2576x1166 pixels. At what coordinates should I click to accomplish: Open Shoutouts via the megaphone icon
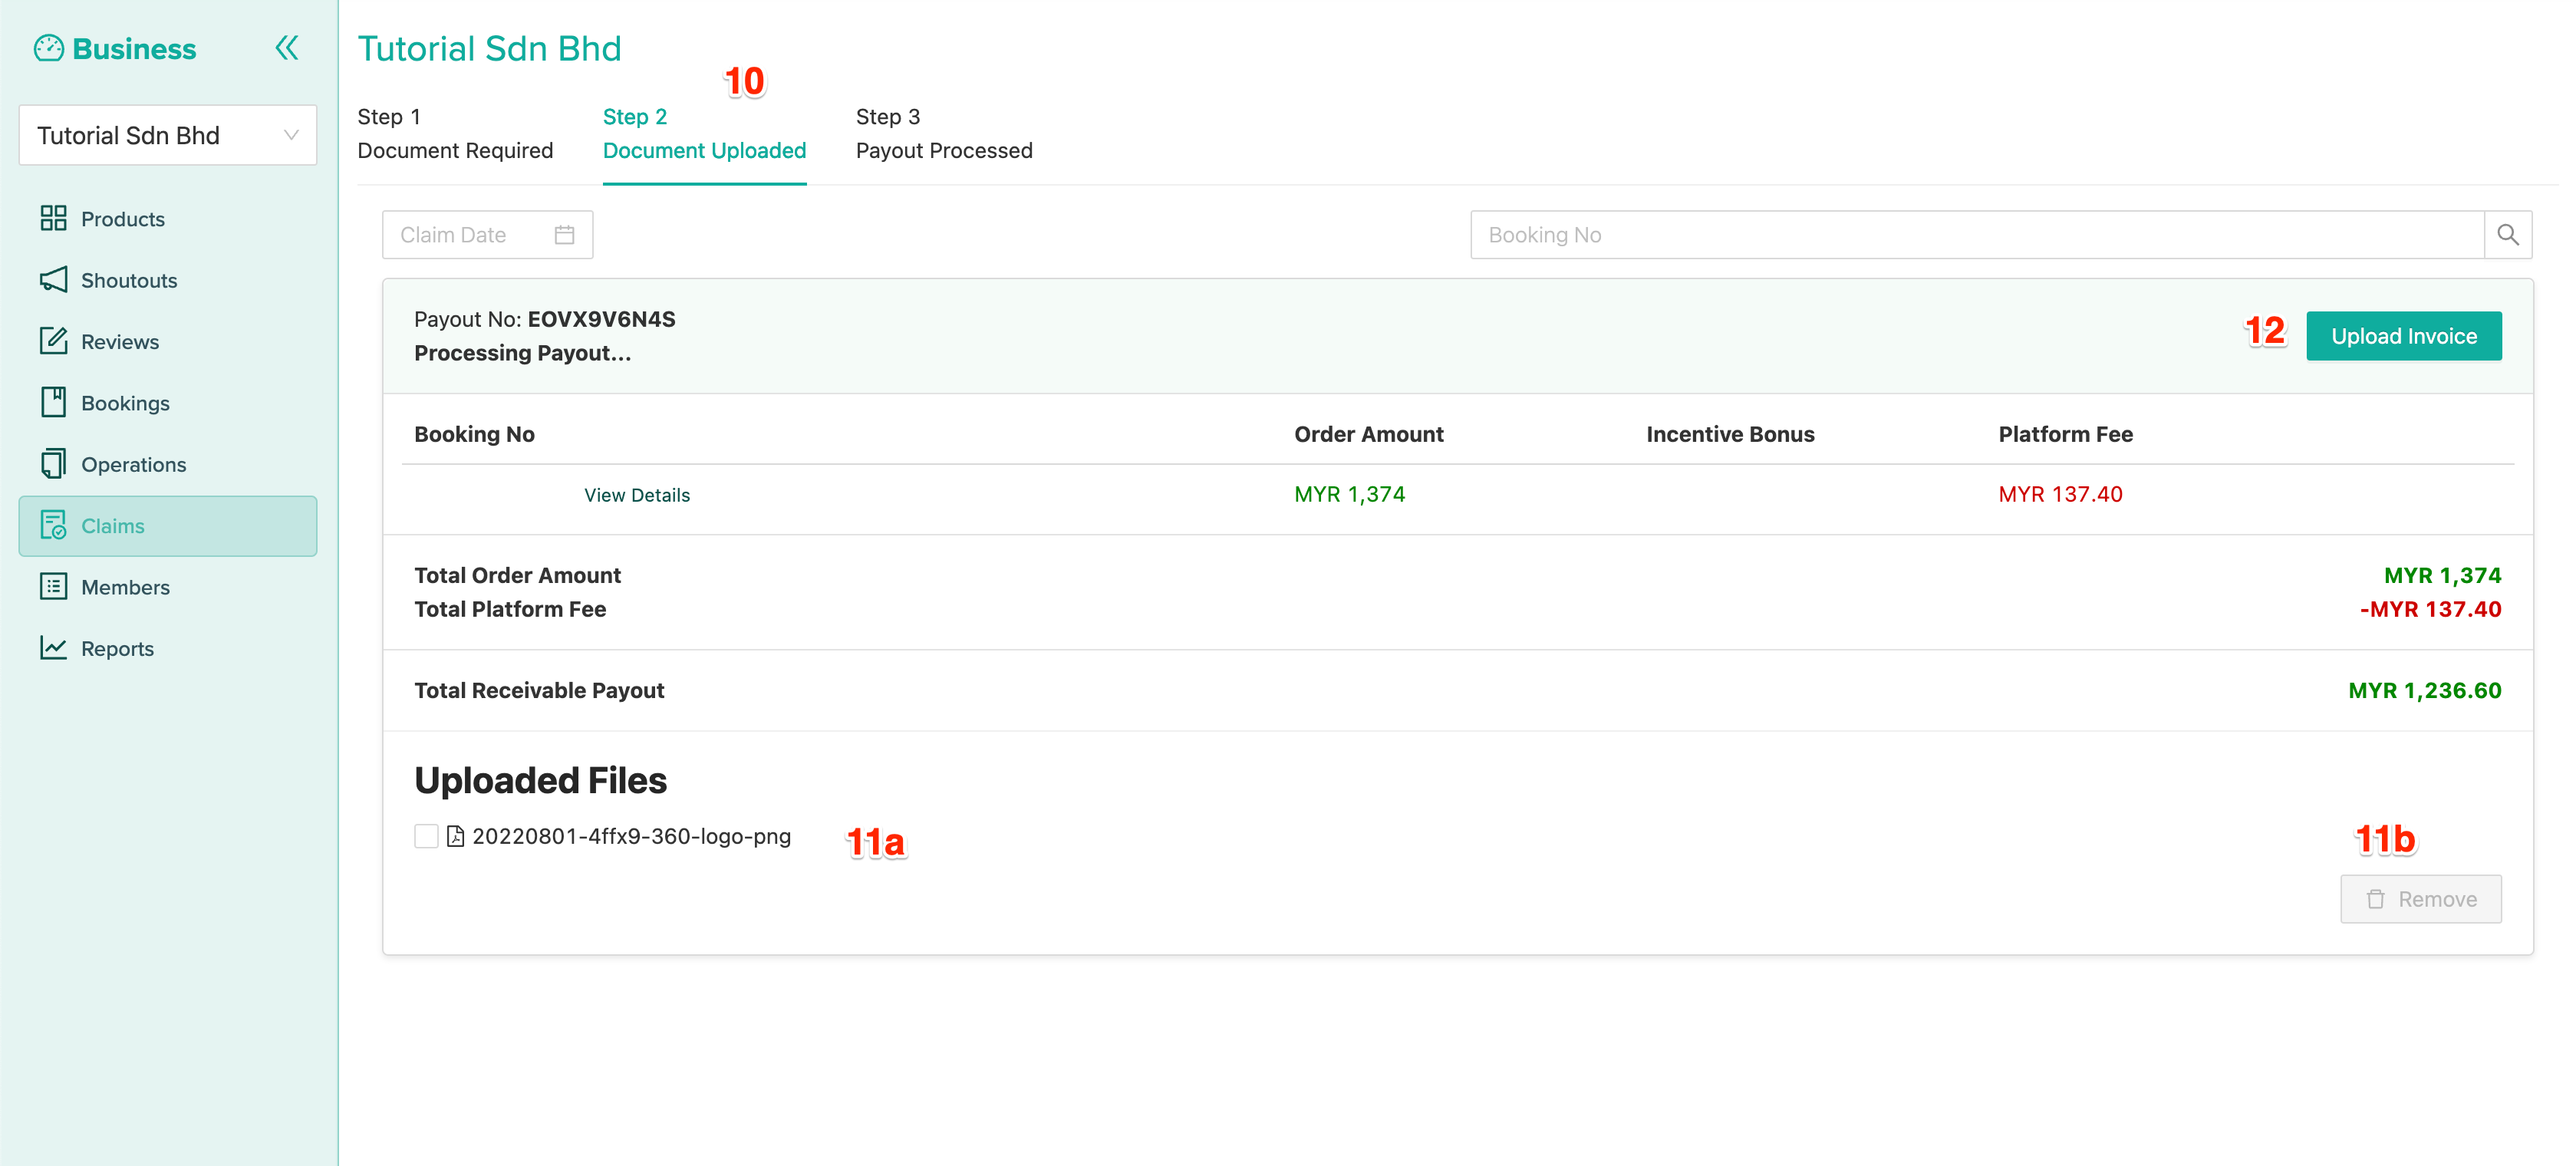(x=53, y=280)
